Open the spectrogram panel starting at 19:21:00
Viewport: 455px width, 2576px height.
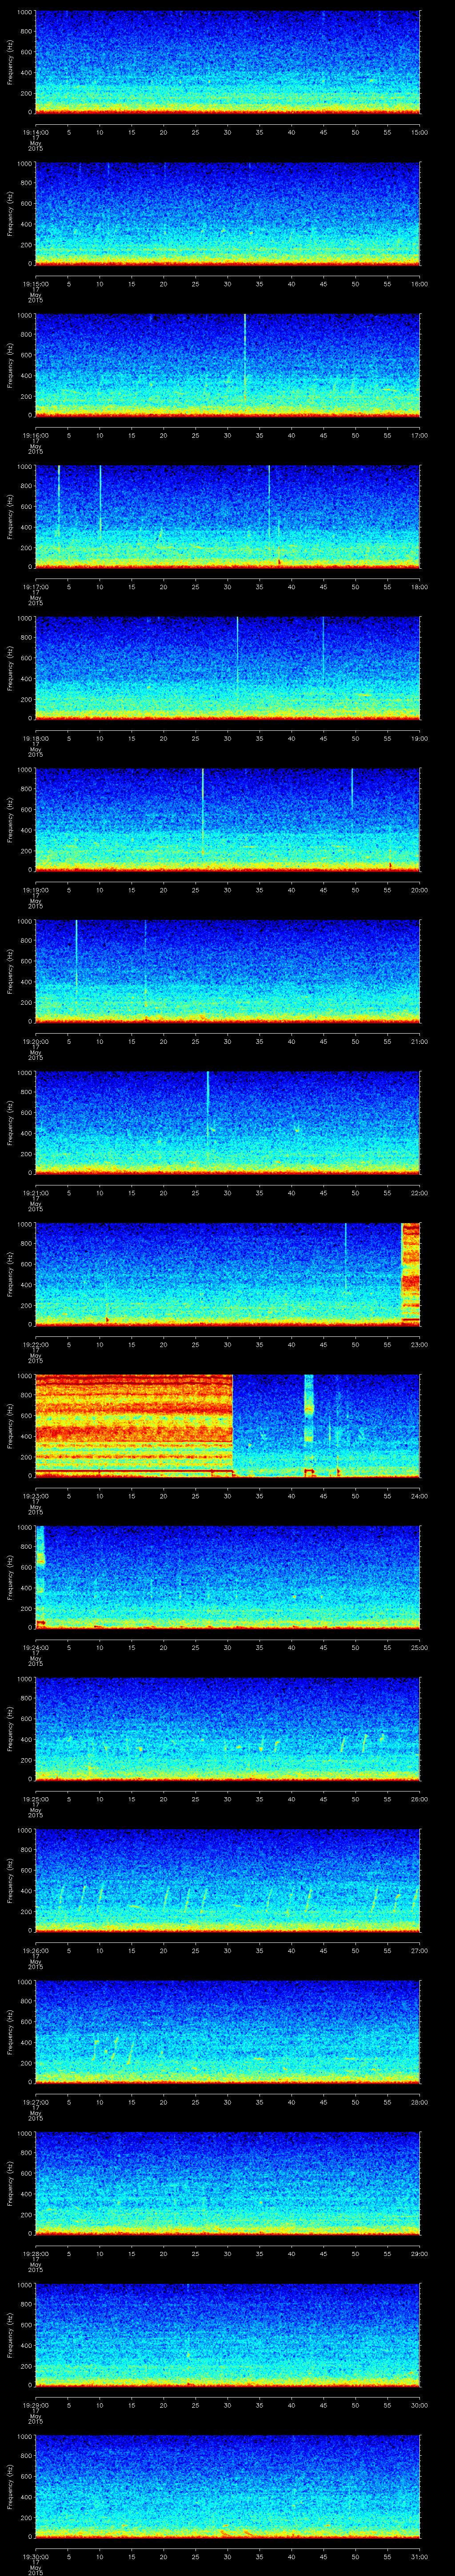[227, 1123]
